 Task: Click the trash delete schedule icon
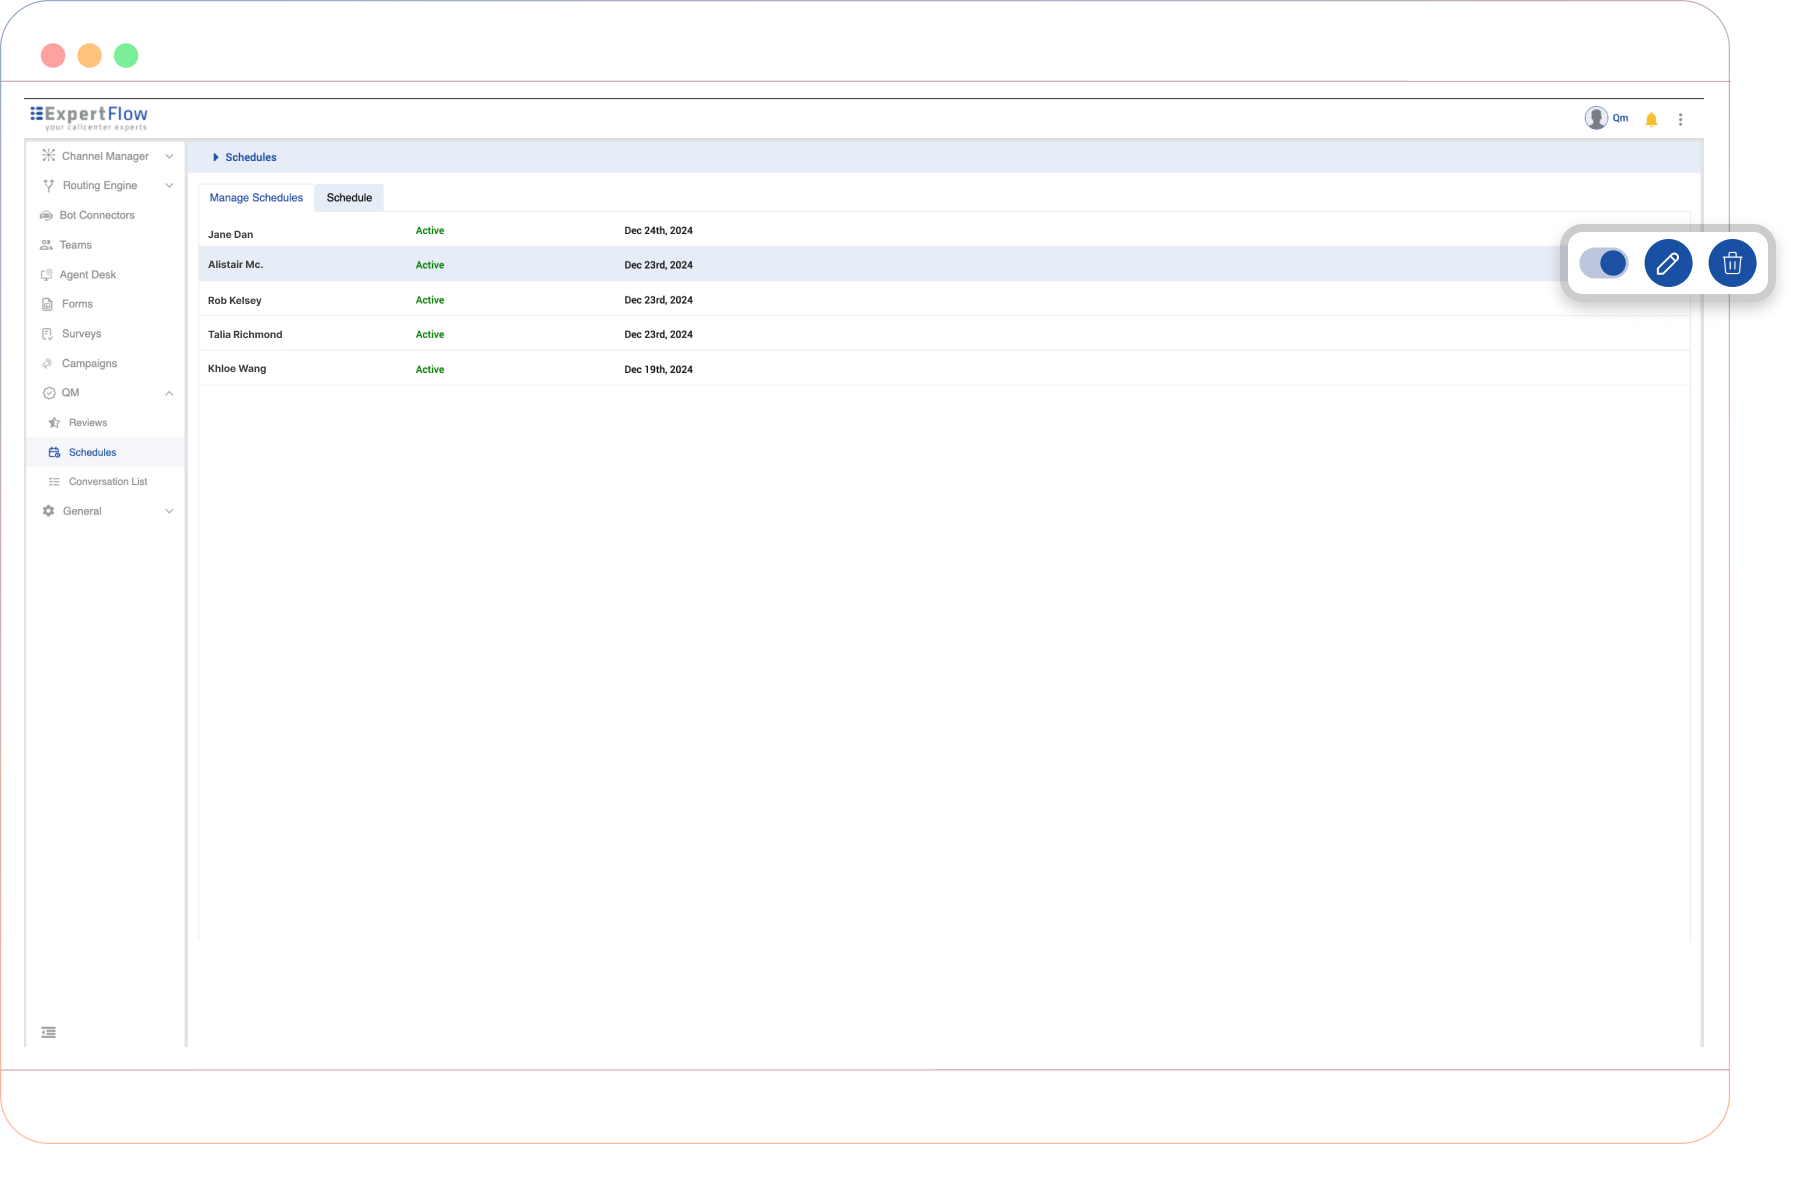pyautogui.click(x=1732, y=264)
